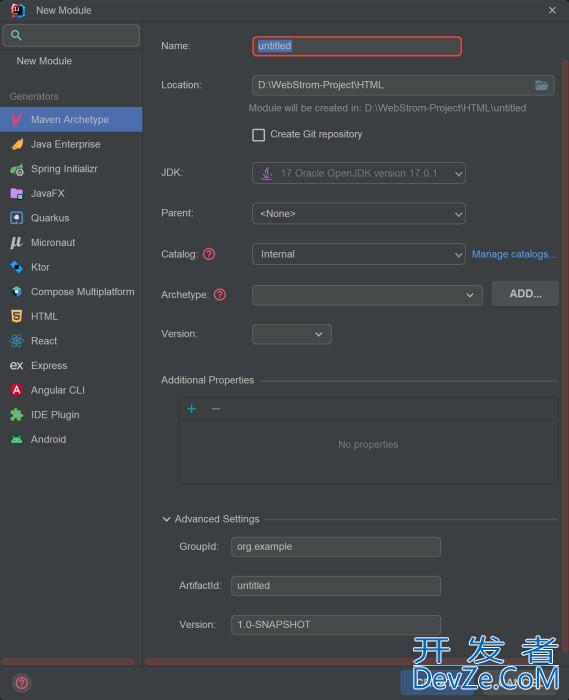
Task: Click the Java Enterprise icon
Action: click(x=17, y=144)
